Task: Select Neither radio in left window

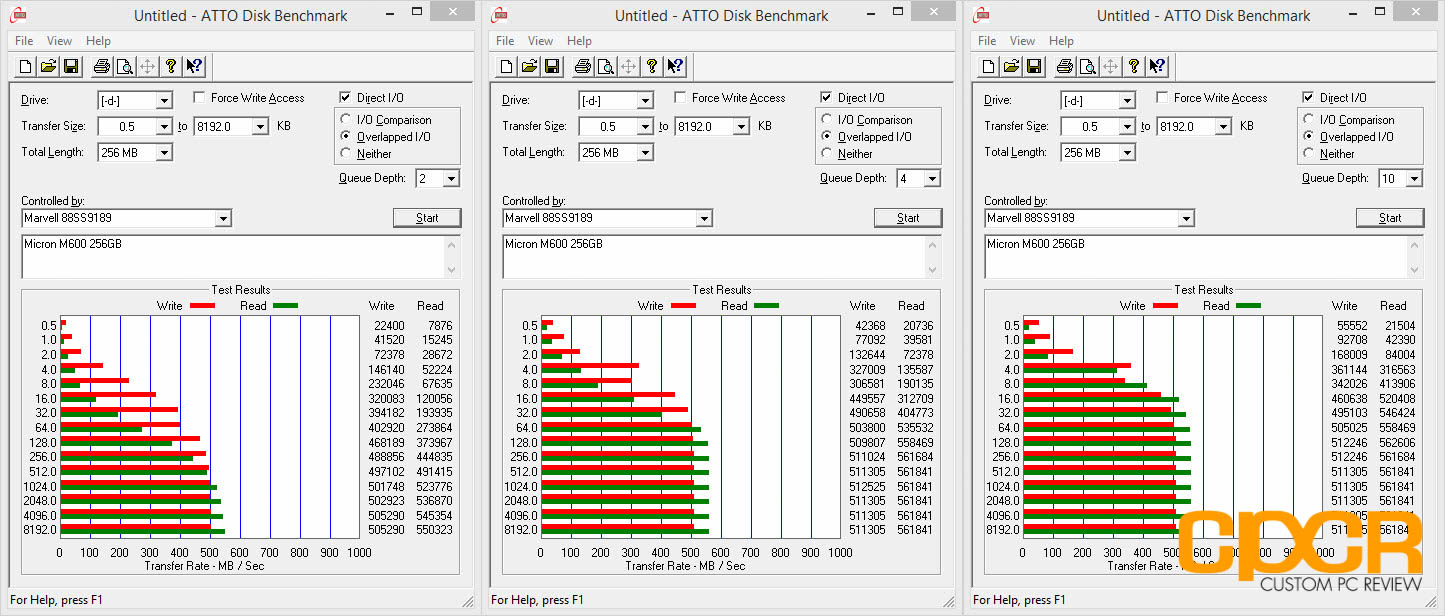Action: click(347, 154)
